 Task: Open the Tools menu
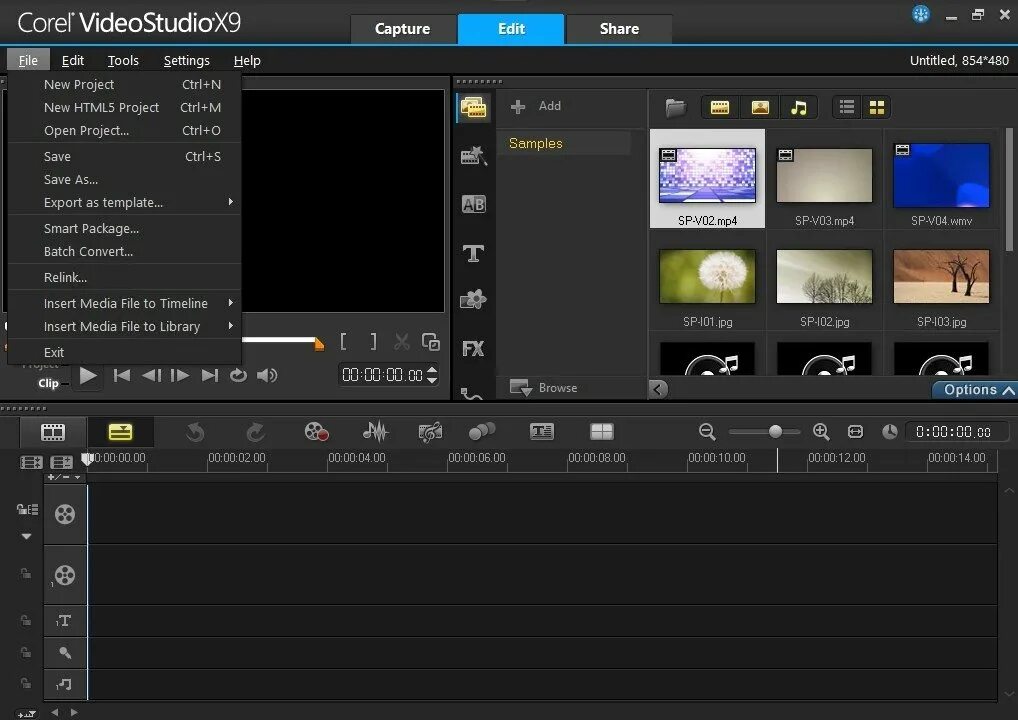pos(123,60)
